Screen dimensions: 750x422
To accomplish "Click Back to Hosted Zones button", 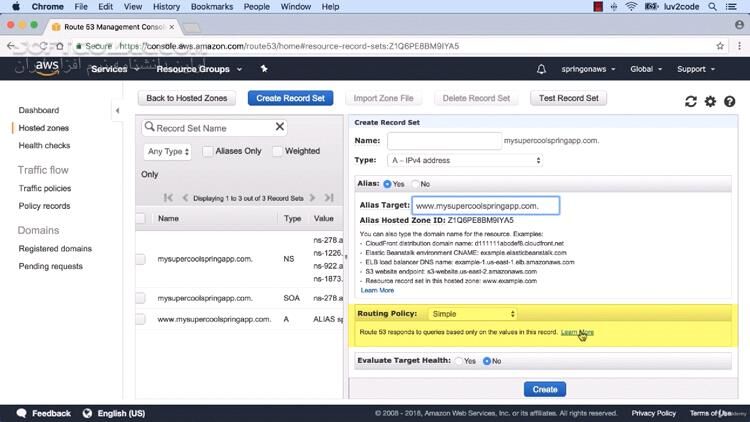I will pyautogui.click(x=189, y=98).
